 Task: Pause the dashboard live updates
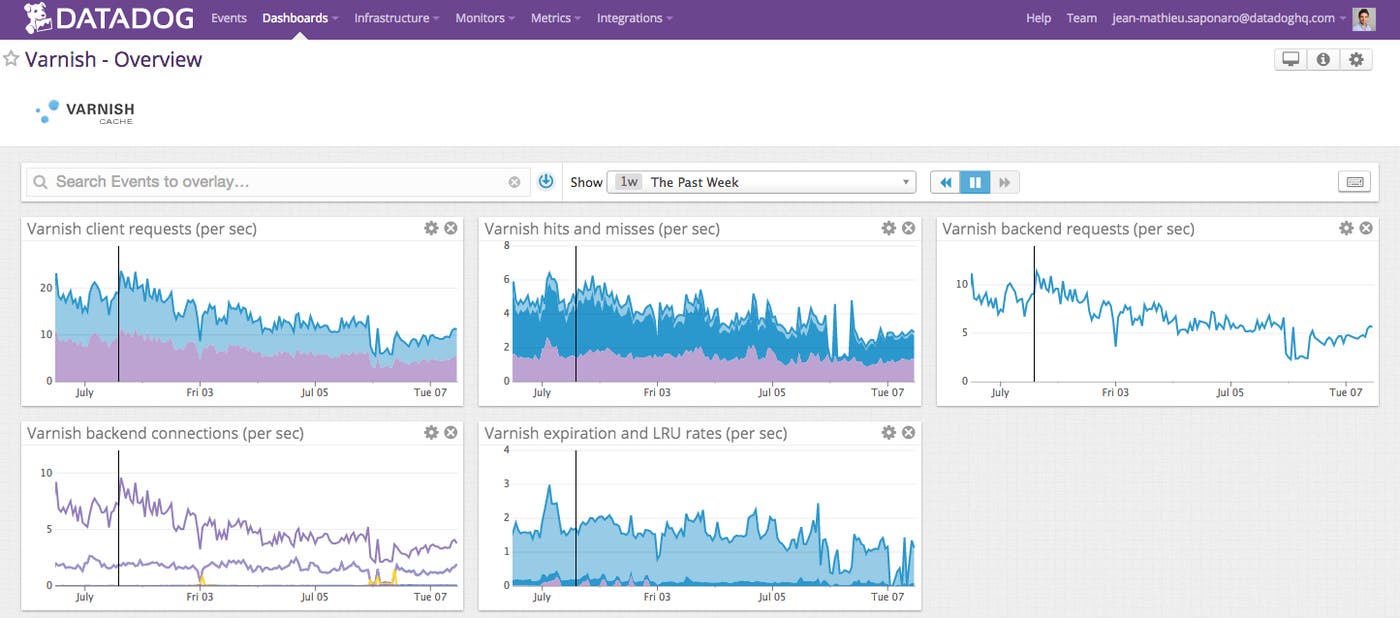click(x=975, y=181)
